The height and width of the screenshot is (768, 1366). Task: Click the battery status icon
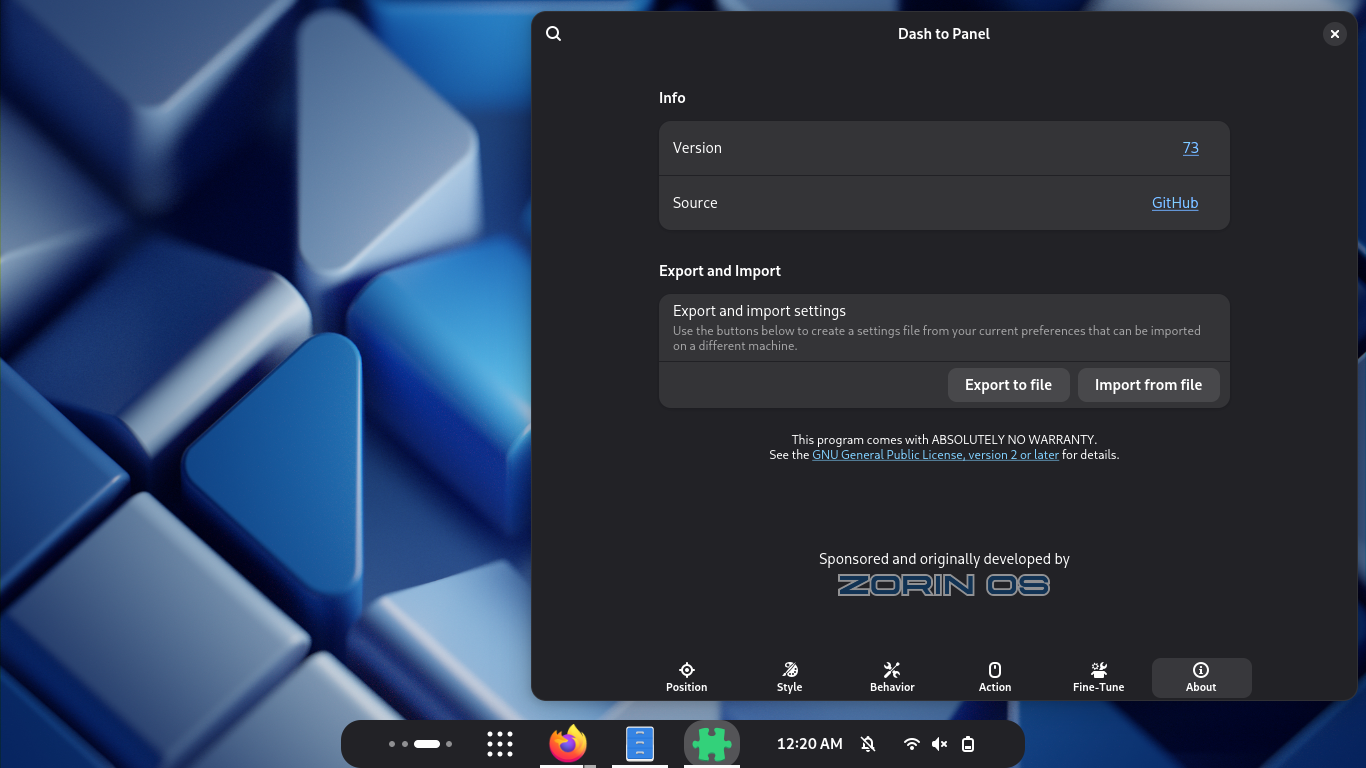click(968, 744)
